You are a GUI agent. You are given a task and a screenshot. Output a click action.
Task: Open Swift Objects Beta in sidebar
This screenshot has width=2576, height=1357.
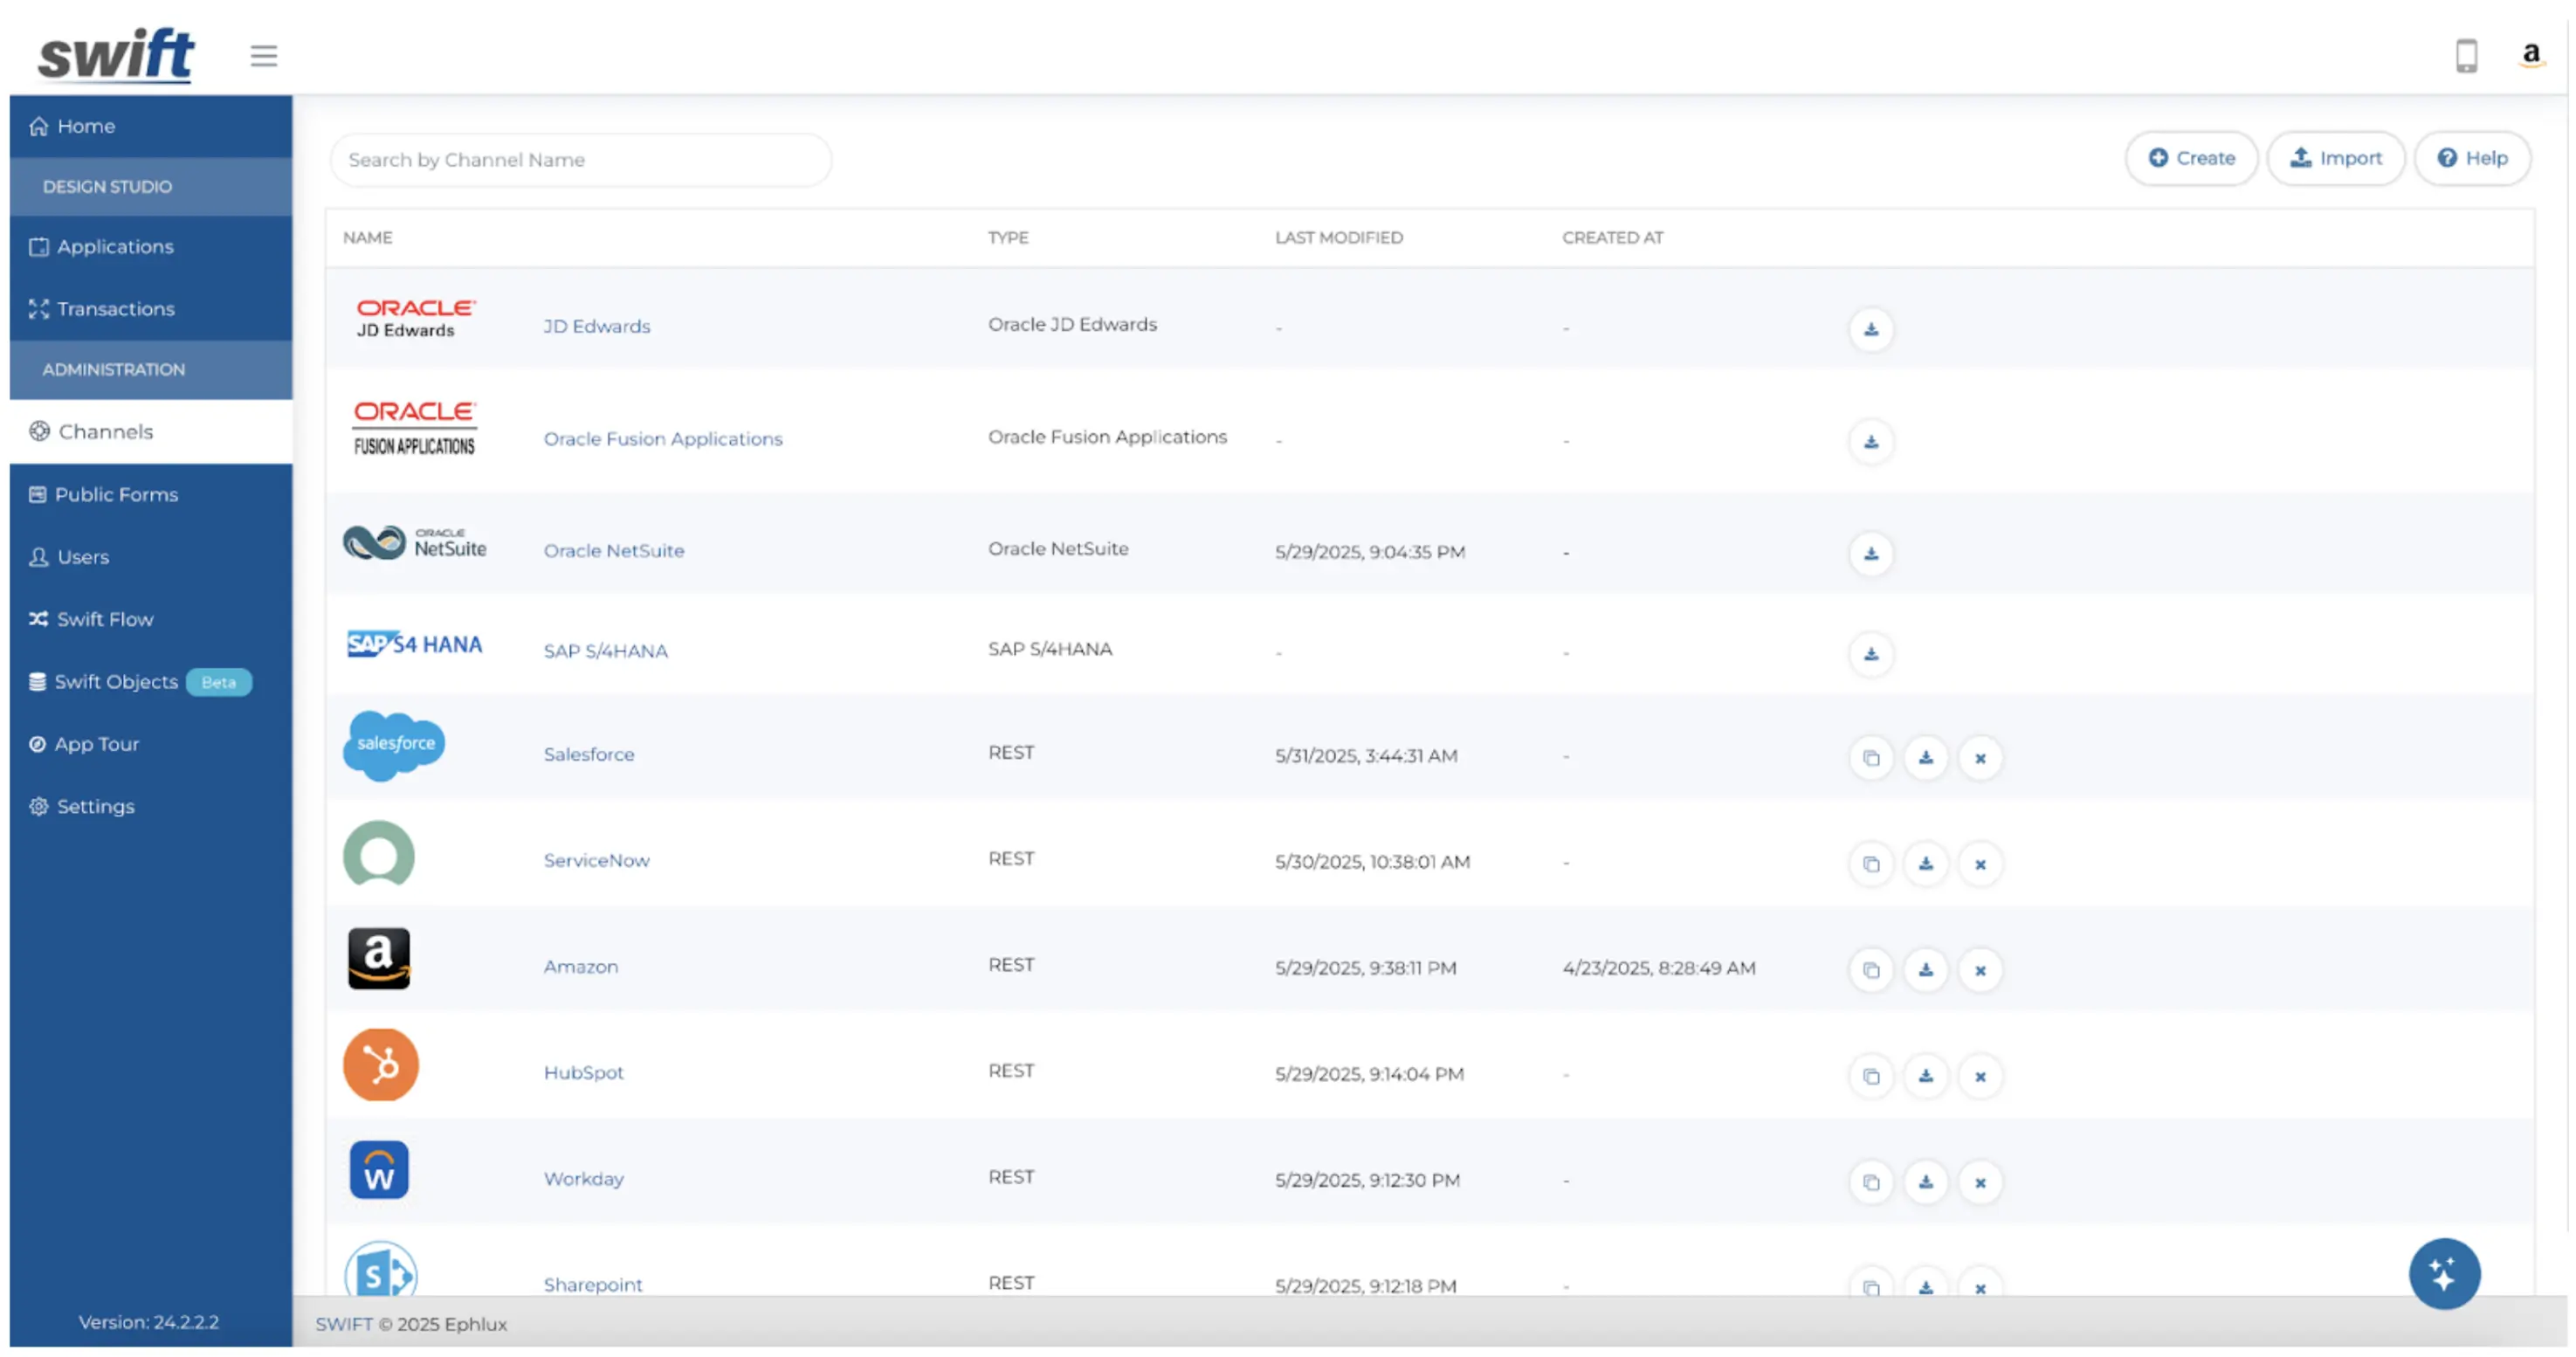click(151, 681)
